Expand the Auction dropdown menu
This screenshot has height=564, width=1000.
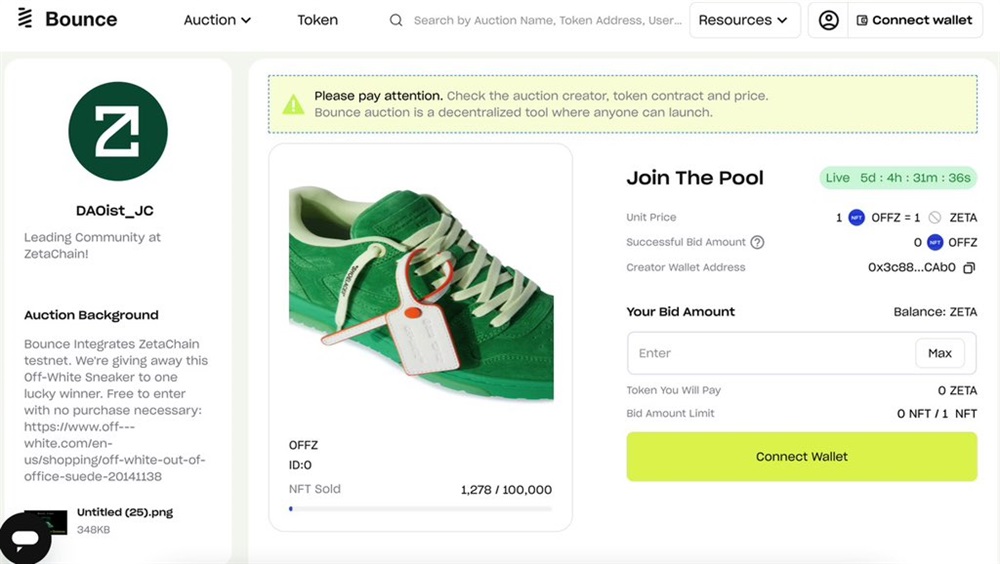217,20
